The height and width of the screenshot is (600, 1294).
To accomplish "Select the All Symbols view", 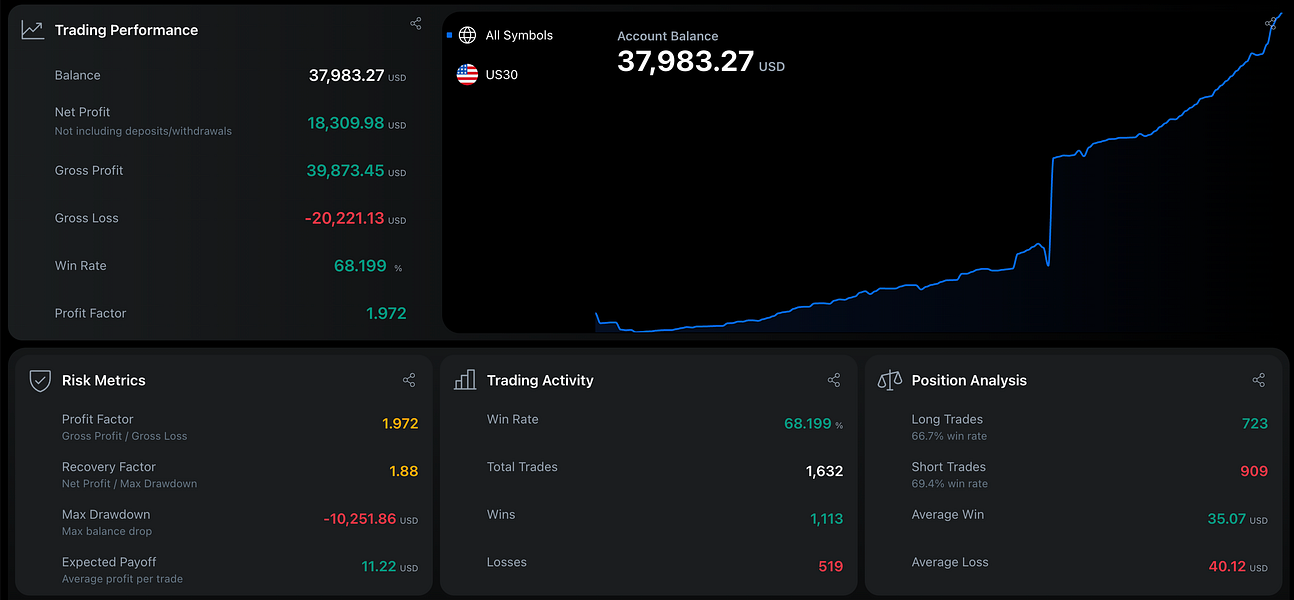I will pos(519,35).
